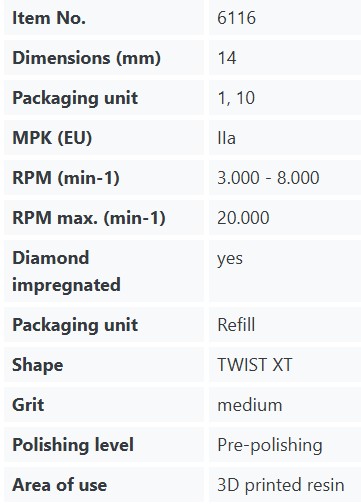Select the 6116 item number value
The height and width of the screenshot is (504, 361).
pos(236,18)
